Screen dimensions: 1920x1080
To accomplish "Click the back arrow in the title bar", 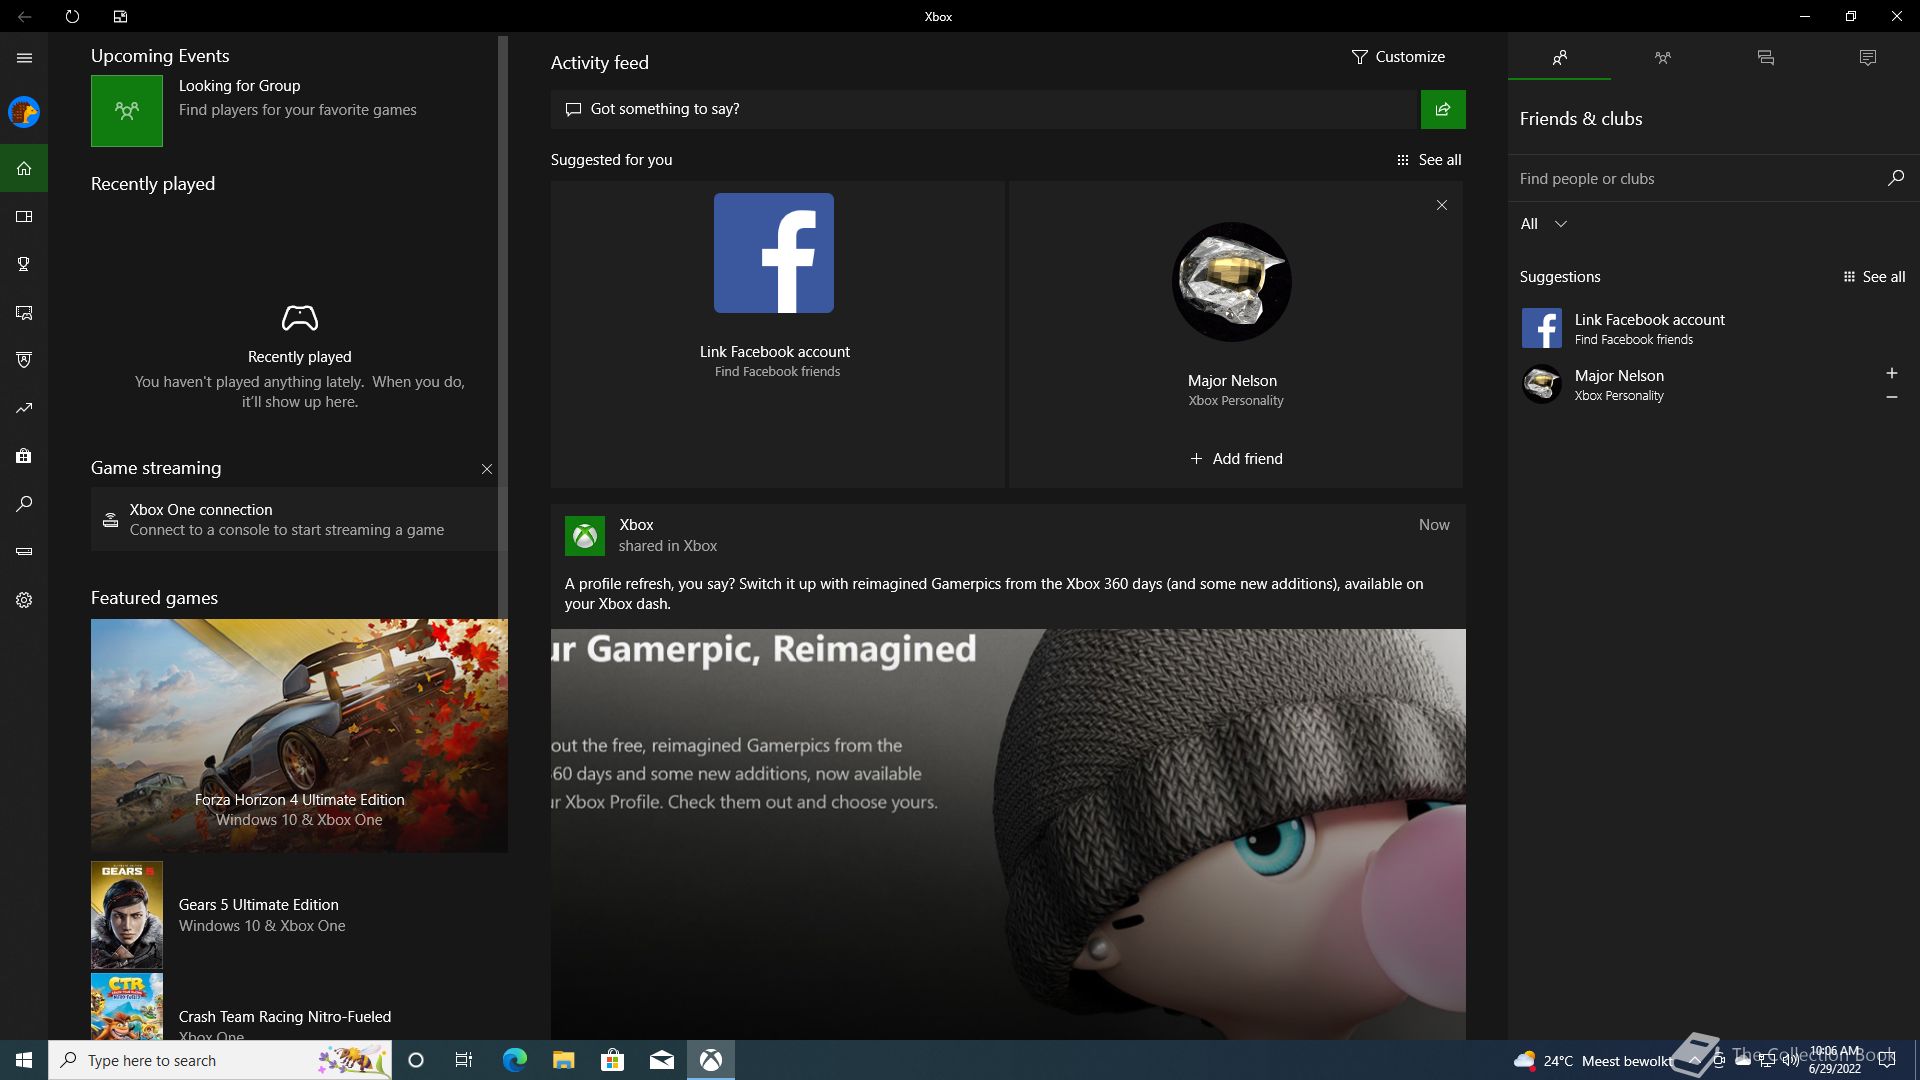I will (x=24, y=16).
